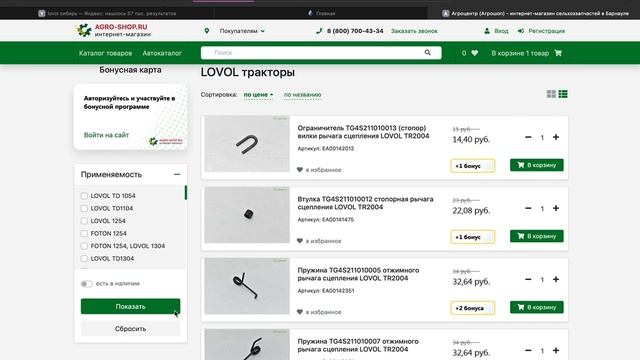Click the Регистрация link
Screen dimensions: 640x360
pos(547,31)
